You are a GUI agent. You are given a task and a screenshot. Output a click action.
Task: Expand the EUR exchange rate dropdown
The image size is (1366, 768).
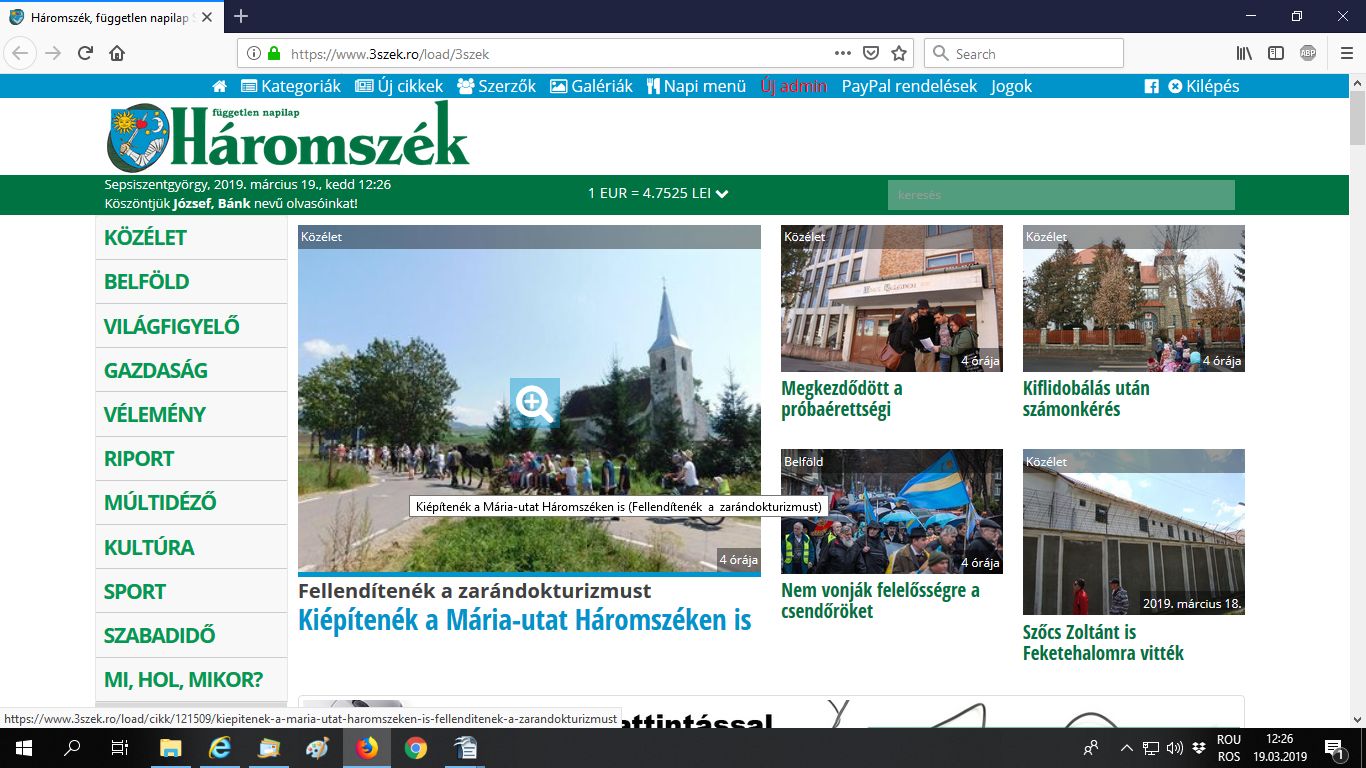pyautogui.click(x=722, y=194)
